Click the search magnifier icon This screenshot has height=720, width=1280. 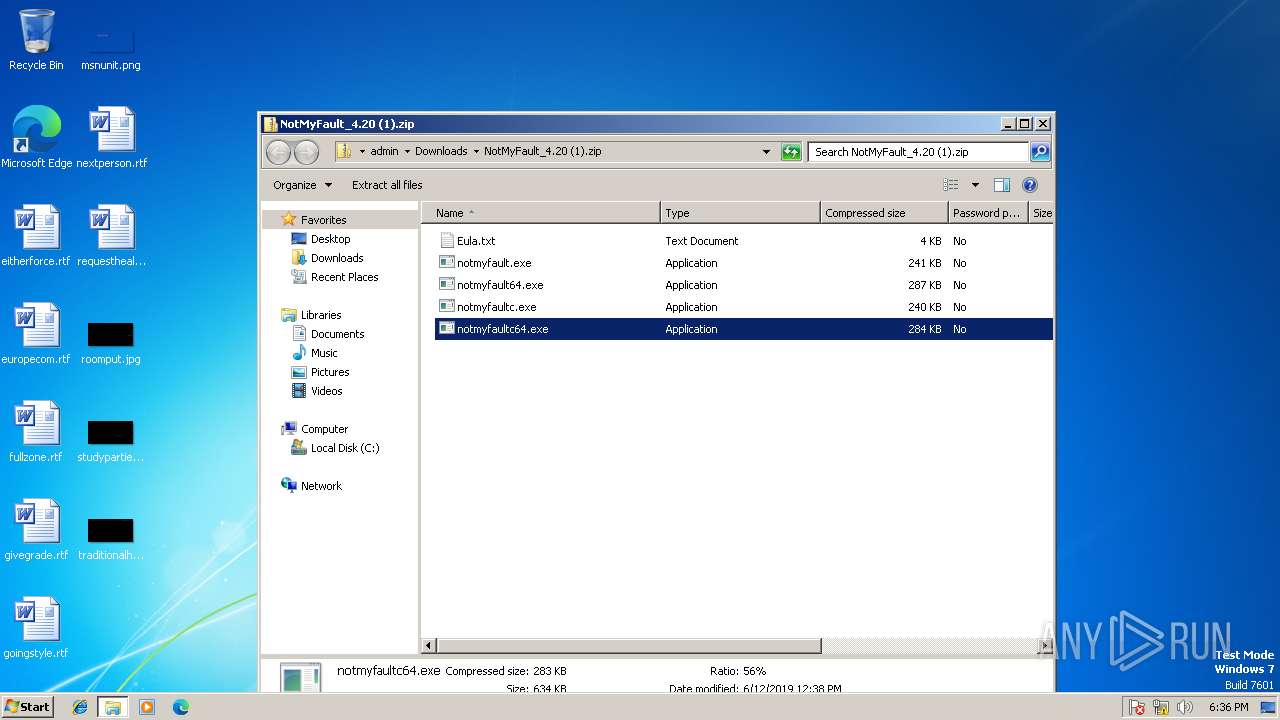pyautogui.click(x=1040, y=152)
